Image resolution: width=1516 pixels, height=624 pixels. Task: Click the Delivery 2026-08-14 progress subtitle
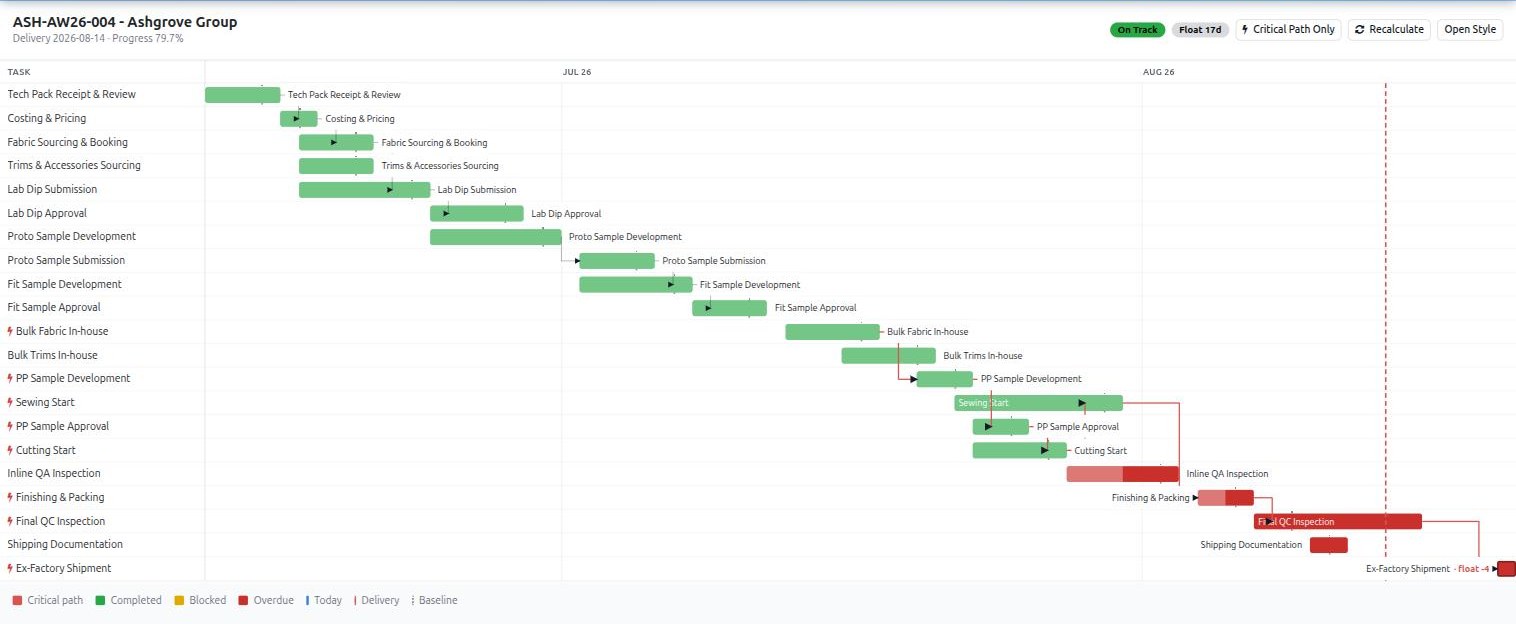[98, 39]
